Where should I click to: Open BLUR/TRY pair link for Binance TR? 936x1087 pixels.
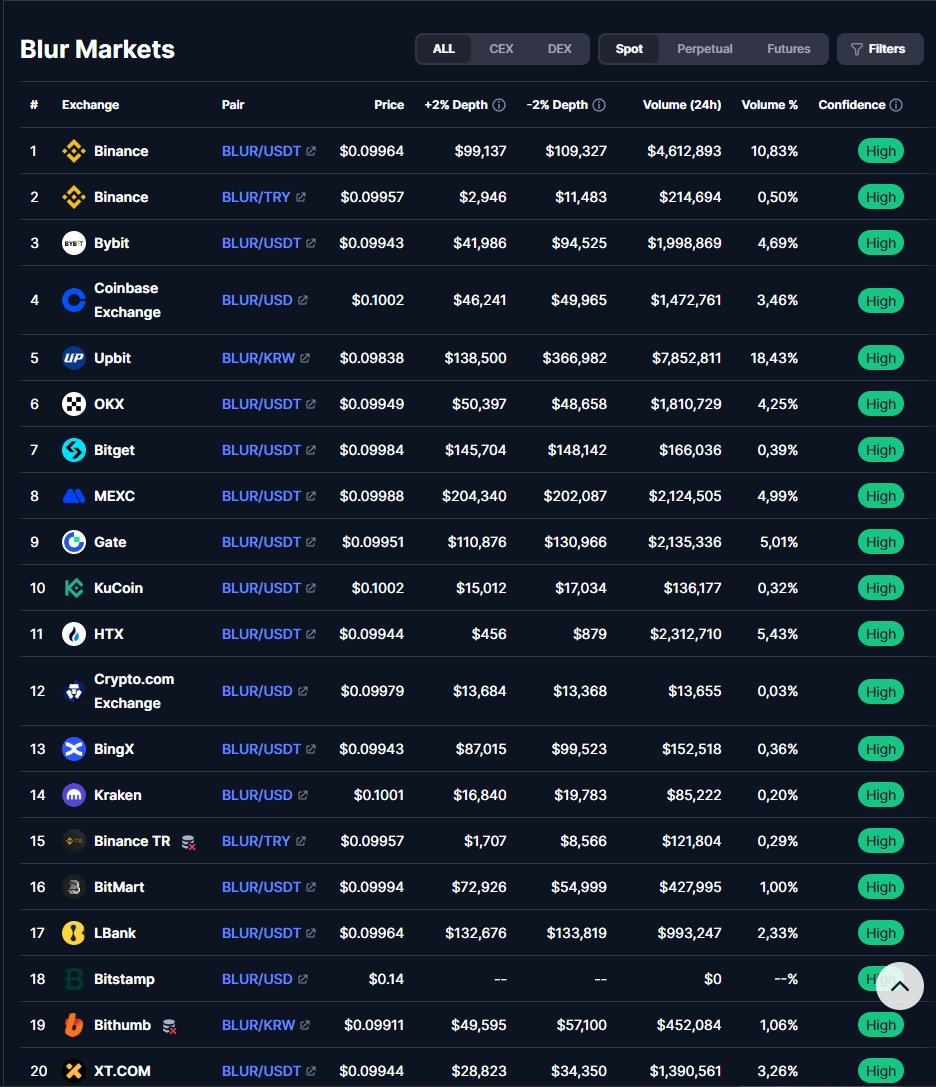(x=263, y=841)
